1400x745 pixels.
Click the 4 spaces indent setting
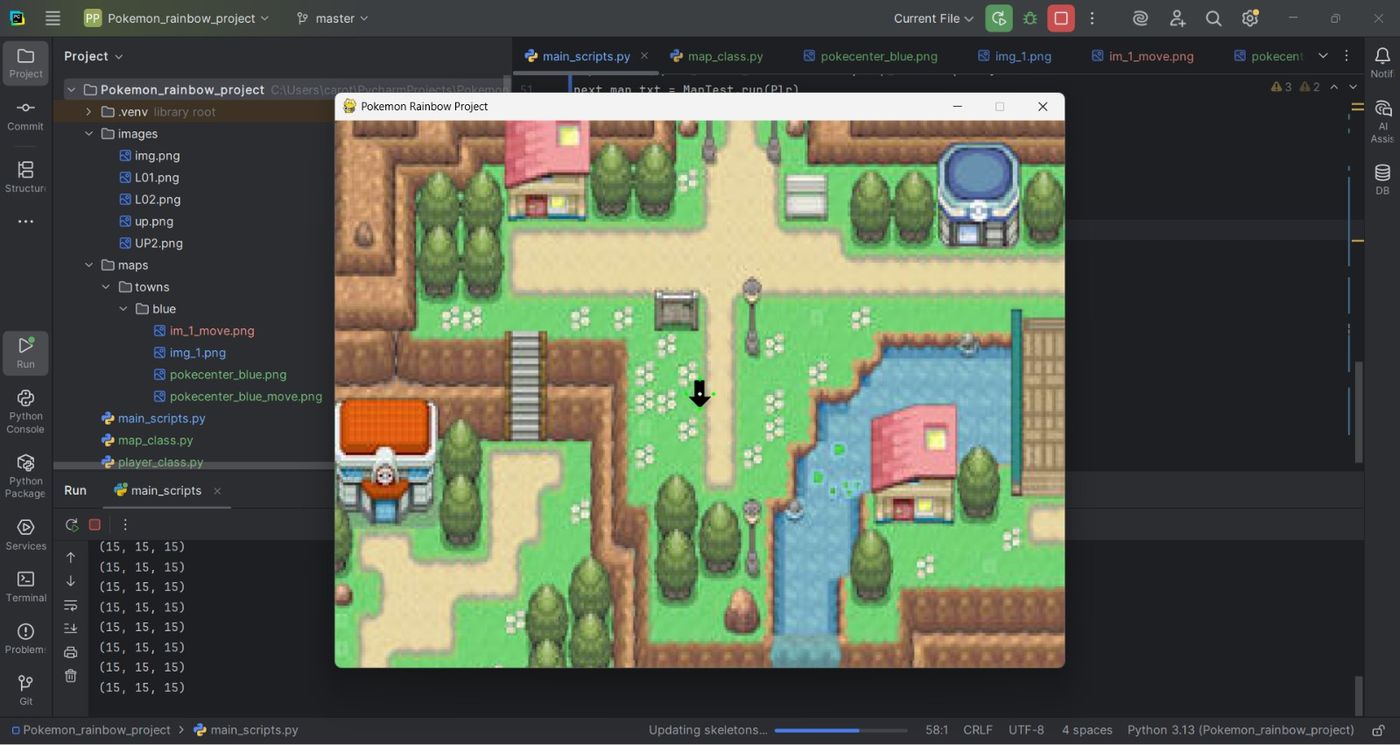click(1087, 730)
